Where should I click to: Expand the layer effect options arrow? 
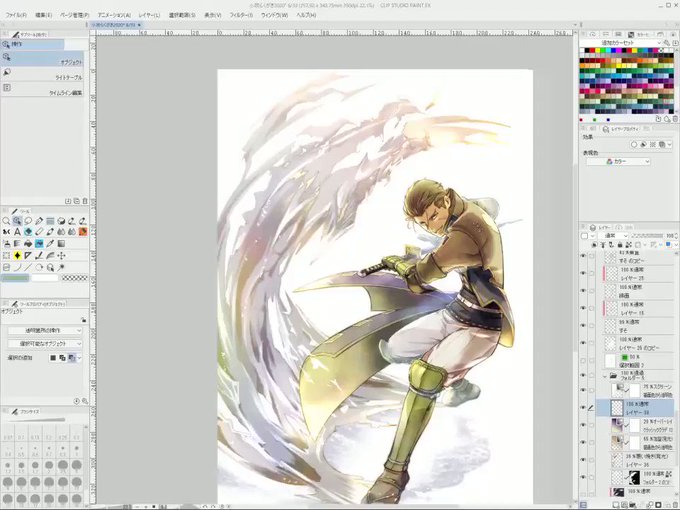pos(670,144)
